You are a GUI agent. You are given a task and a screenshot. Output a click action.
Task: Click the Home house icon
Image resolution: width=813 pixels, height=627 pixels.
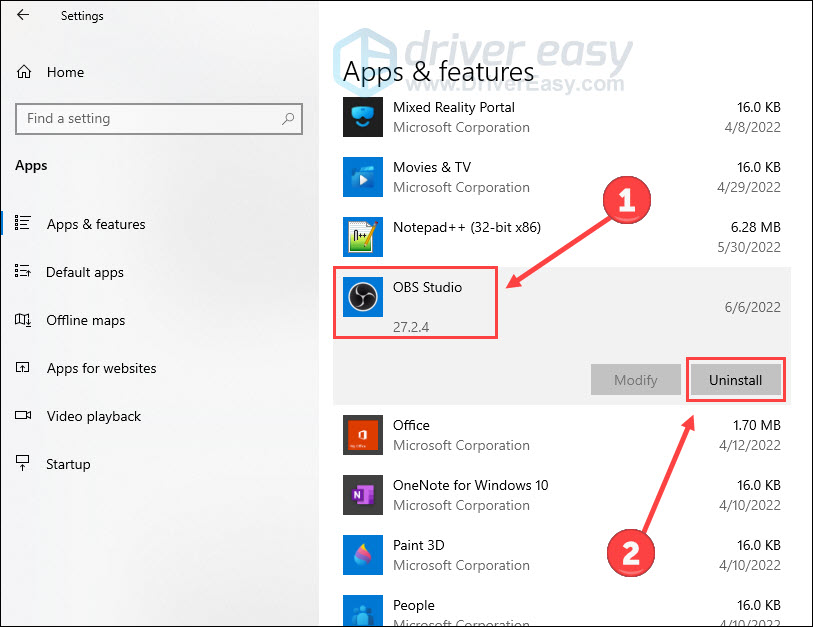pos(24,72)
